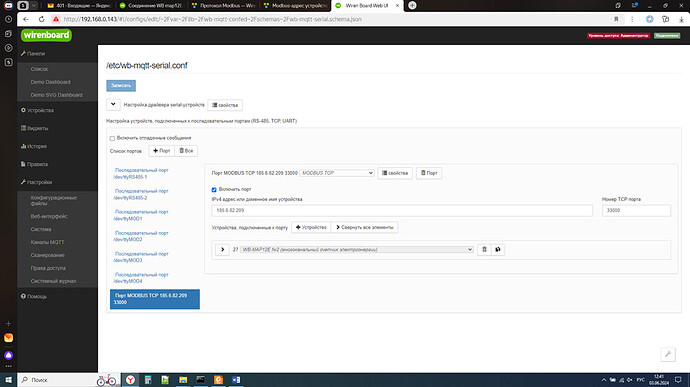The image size is (690, 387).
Task: Click the 'Записать' save button
Action: tap(121, 85)
